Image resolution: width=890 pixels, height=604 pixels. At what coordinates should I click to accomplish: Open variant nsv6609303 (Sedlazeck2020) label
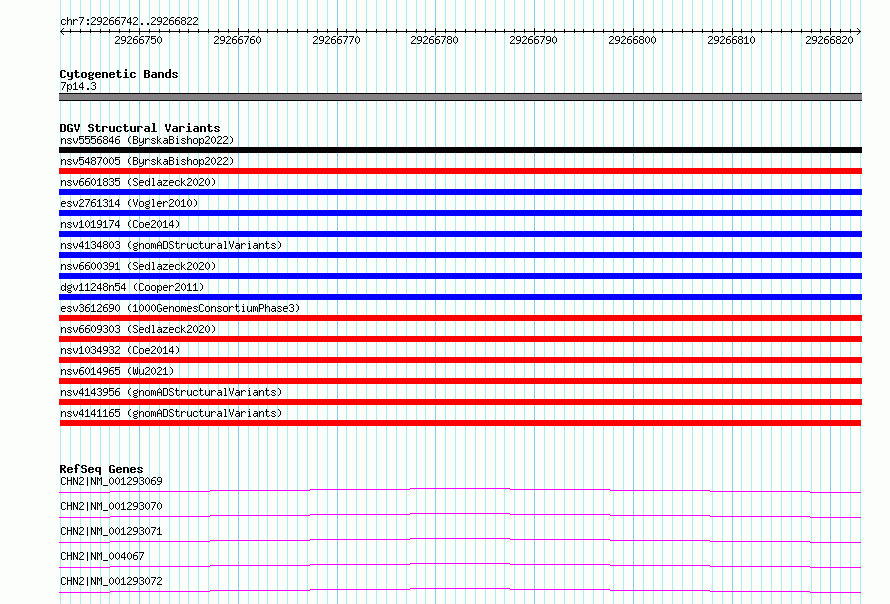click(138, 329)
